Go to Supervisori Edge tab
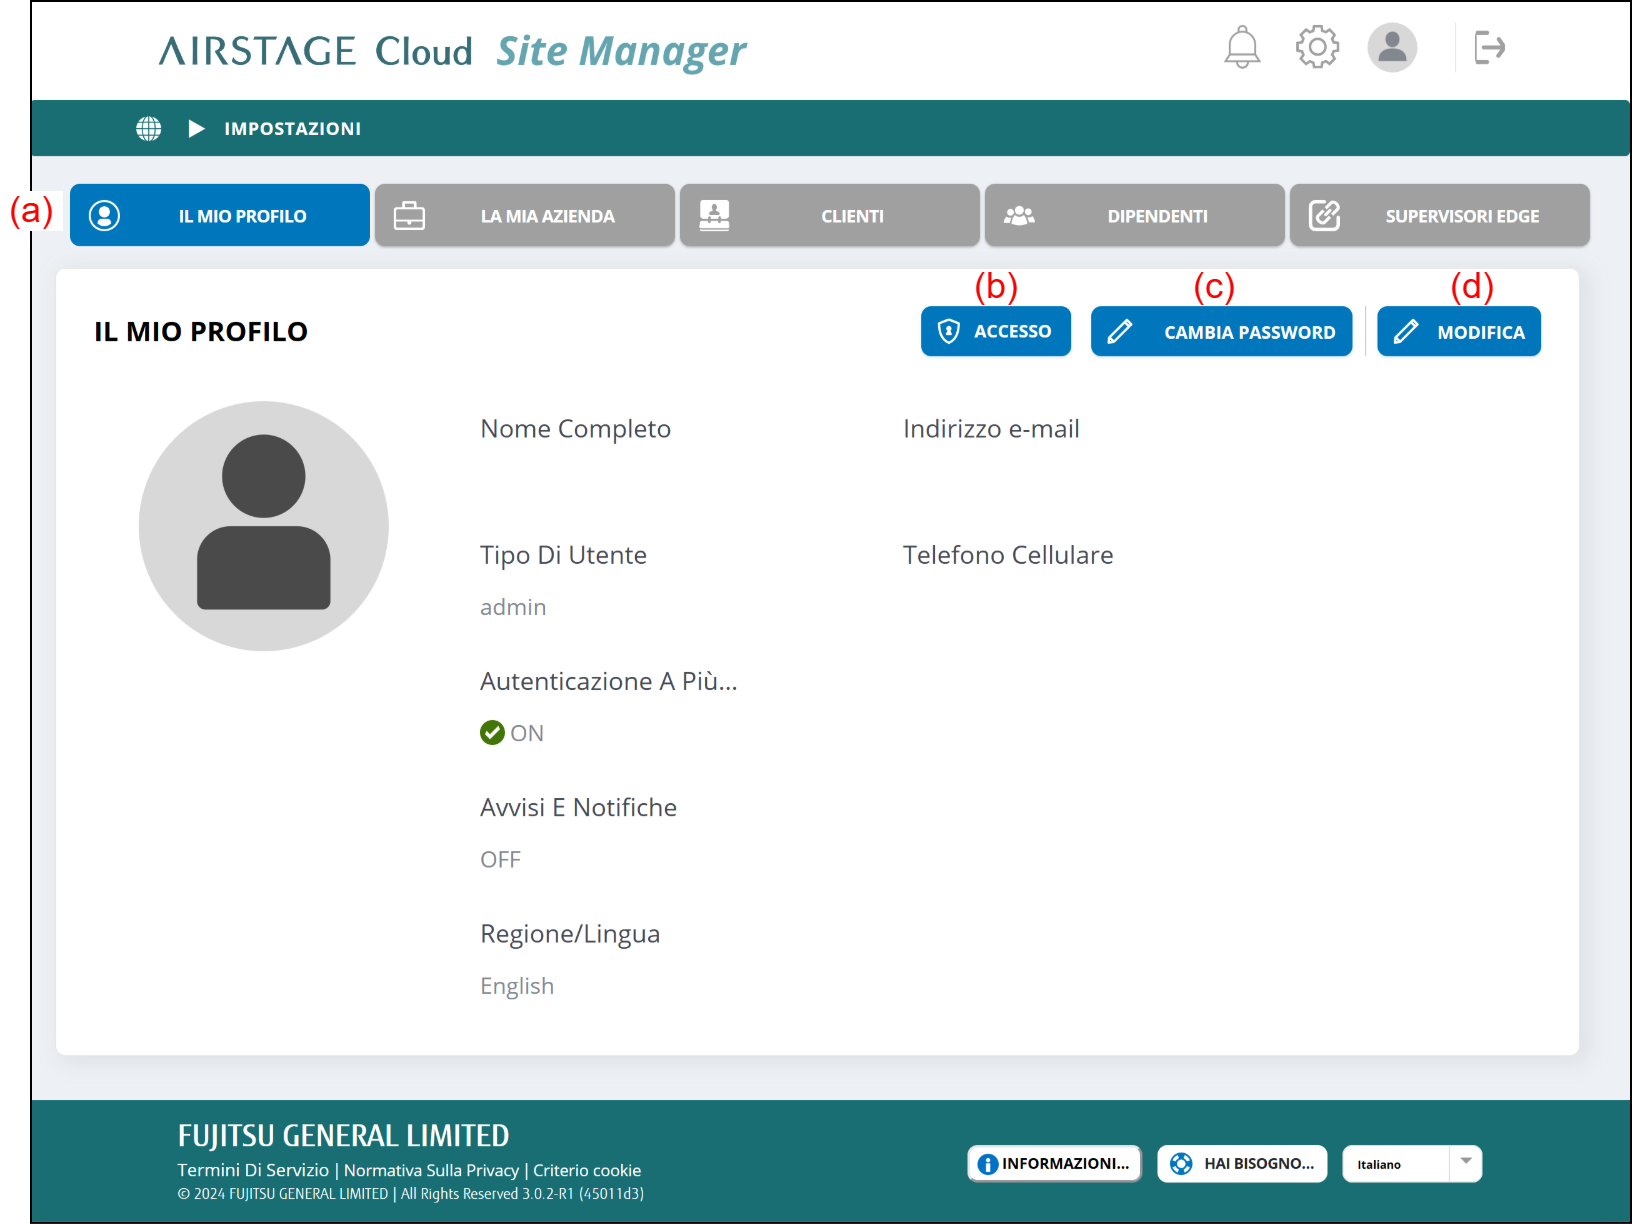Image resolution: width=1632 pixels, height=1224 pixels. 1440,216
